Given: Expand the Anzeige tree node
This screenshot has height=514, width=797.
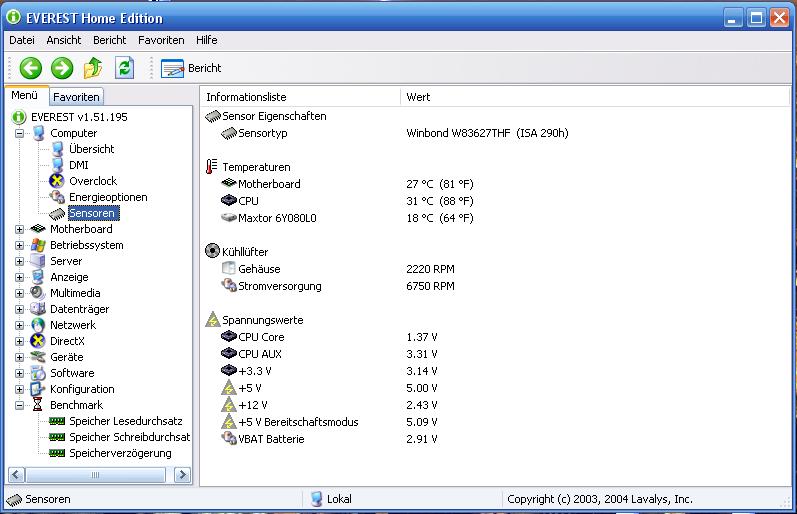Looking at the screenshot, I should pyautogui.click(x=19, y=277).
